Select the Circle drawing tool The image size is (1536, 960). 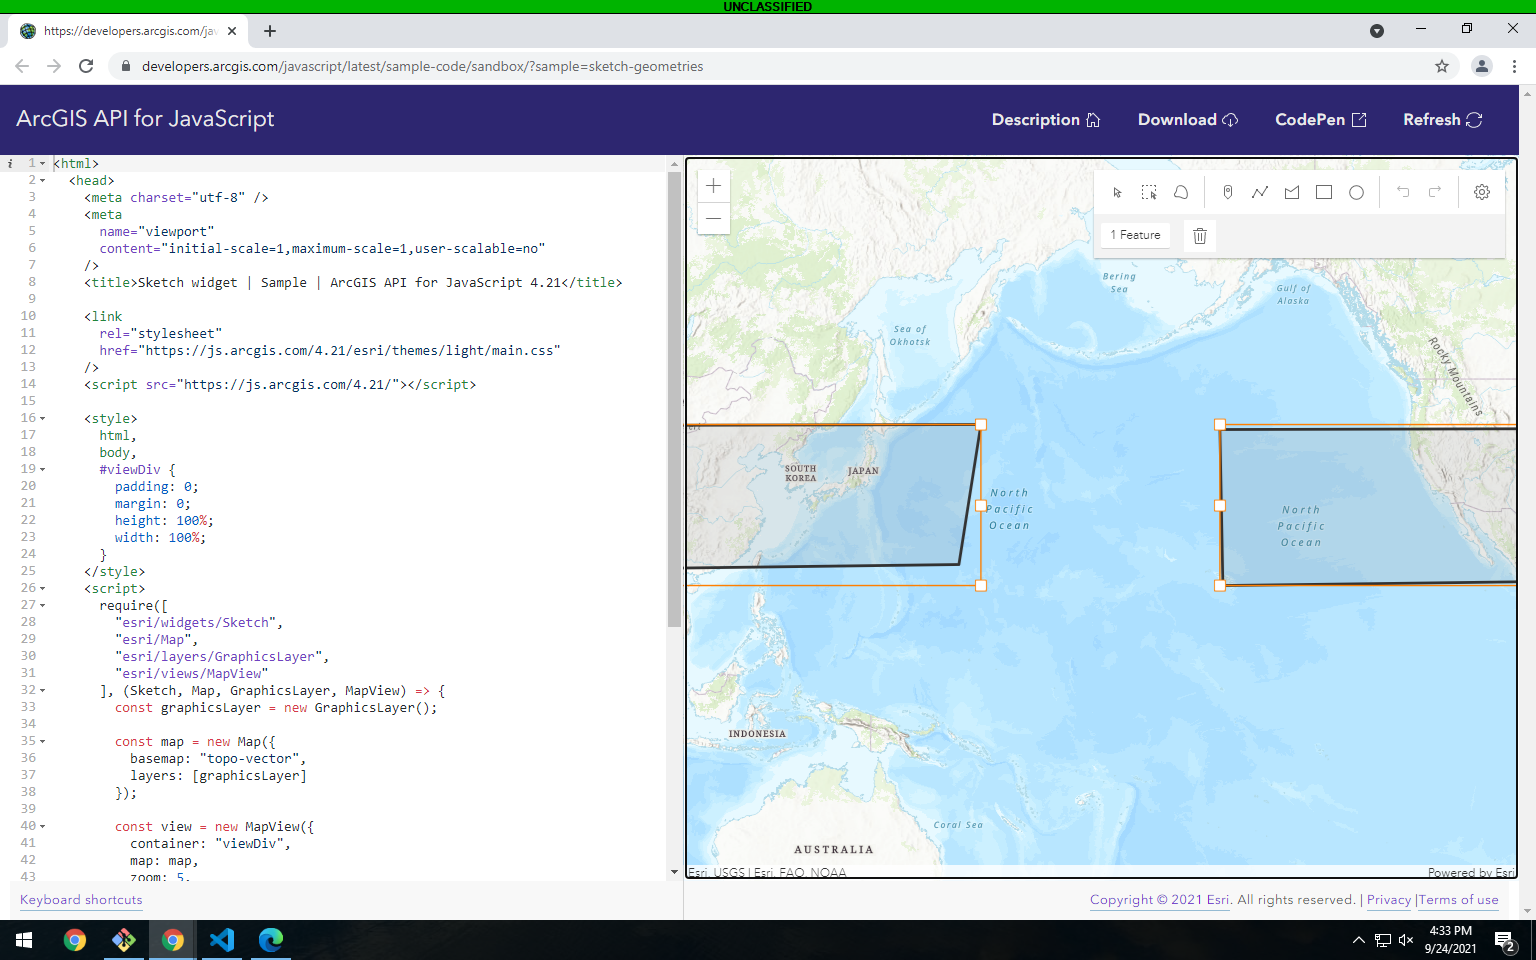pos(1356,192)
